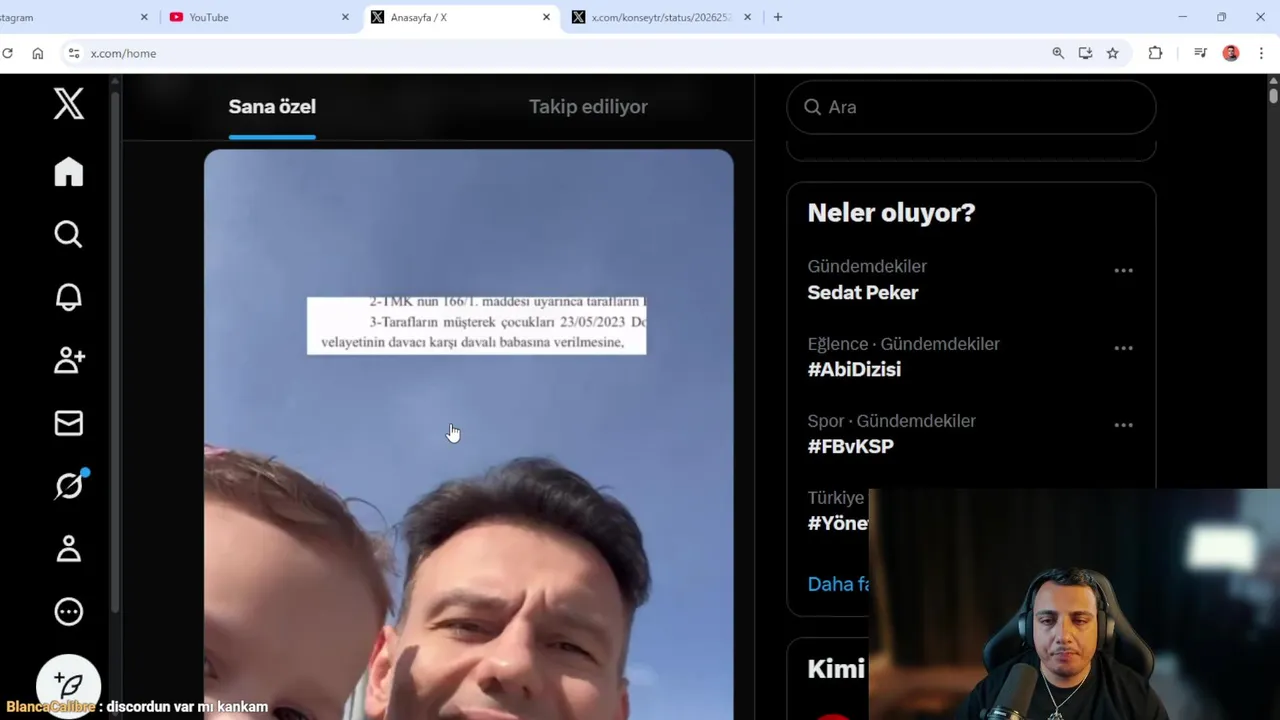Viewport: 1280px width, 720px height.
Task: Click the X logo in sidebar
Action: [x=69, y=104]
